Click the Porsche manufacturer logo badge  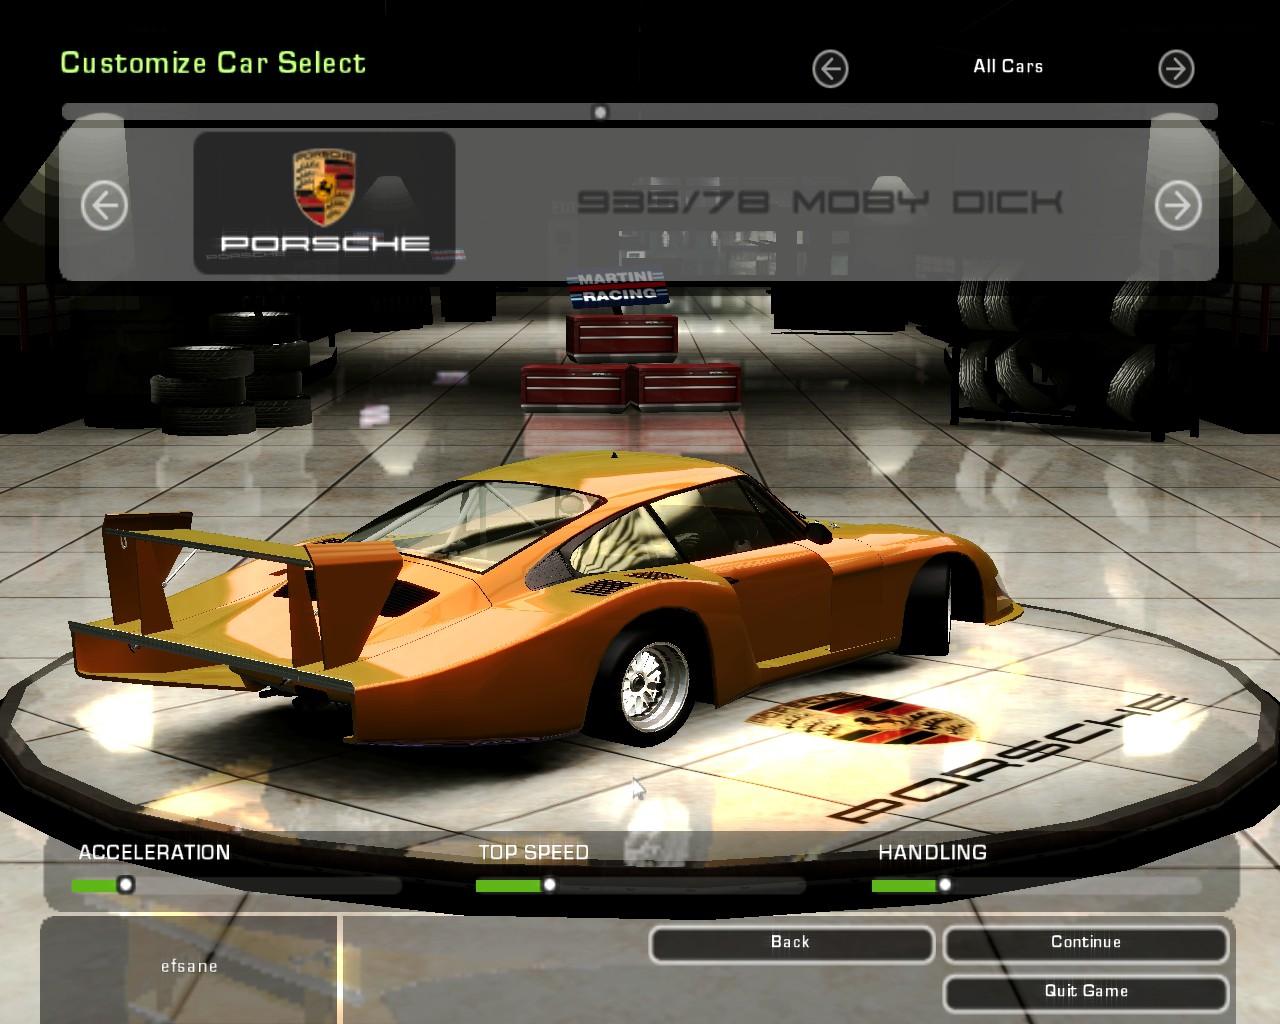324,203
